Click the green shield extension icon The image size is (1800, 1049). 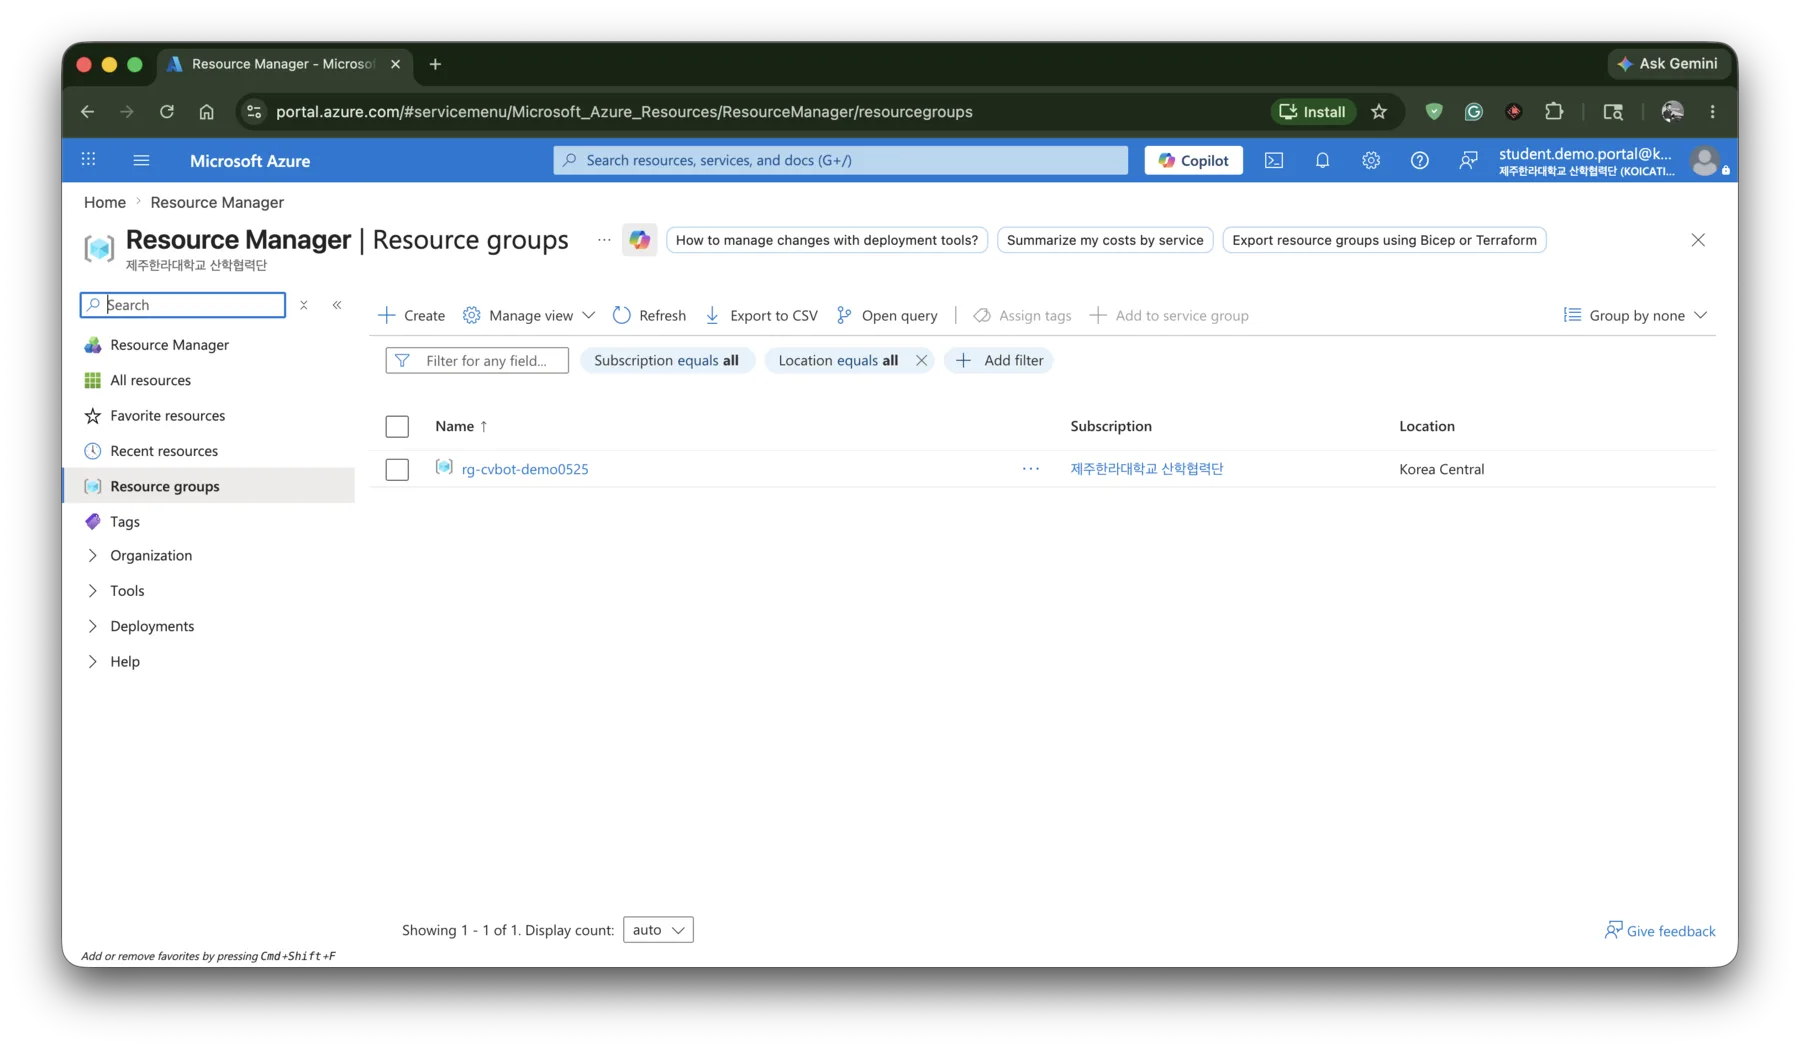(x=1434, y=112)
